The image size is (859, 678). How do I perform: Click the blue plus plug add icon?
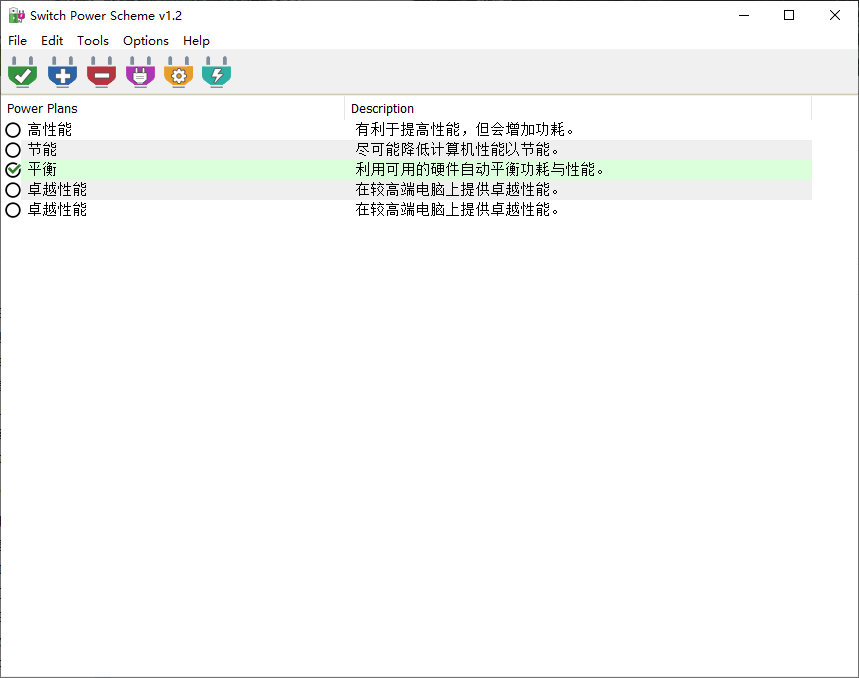[x=62, y=72]
